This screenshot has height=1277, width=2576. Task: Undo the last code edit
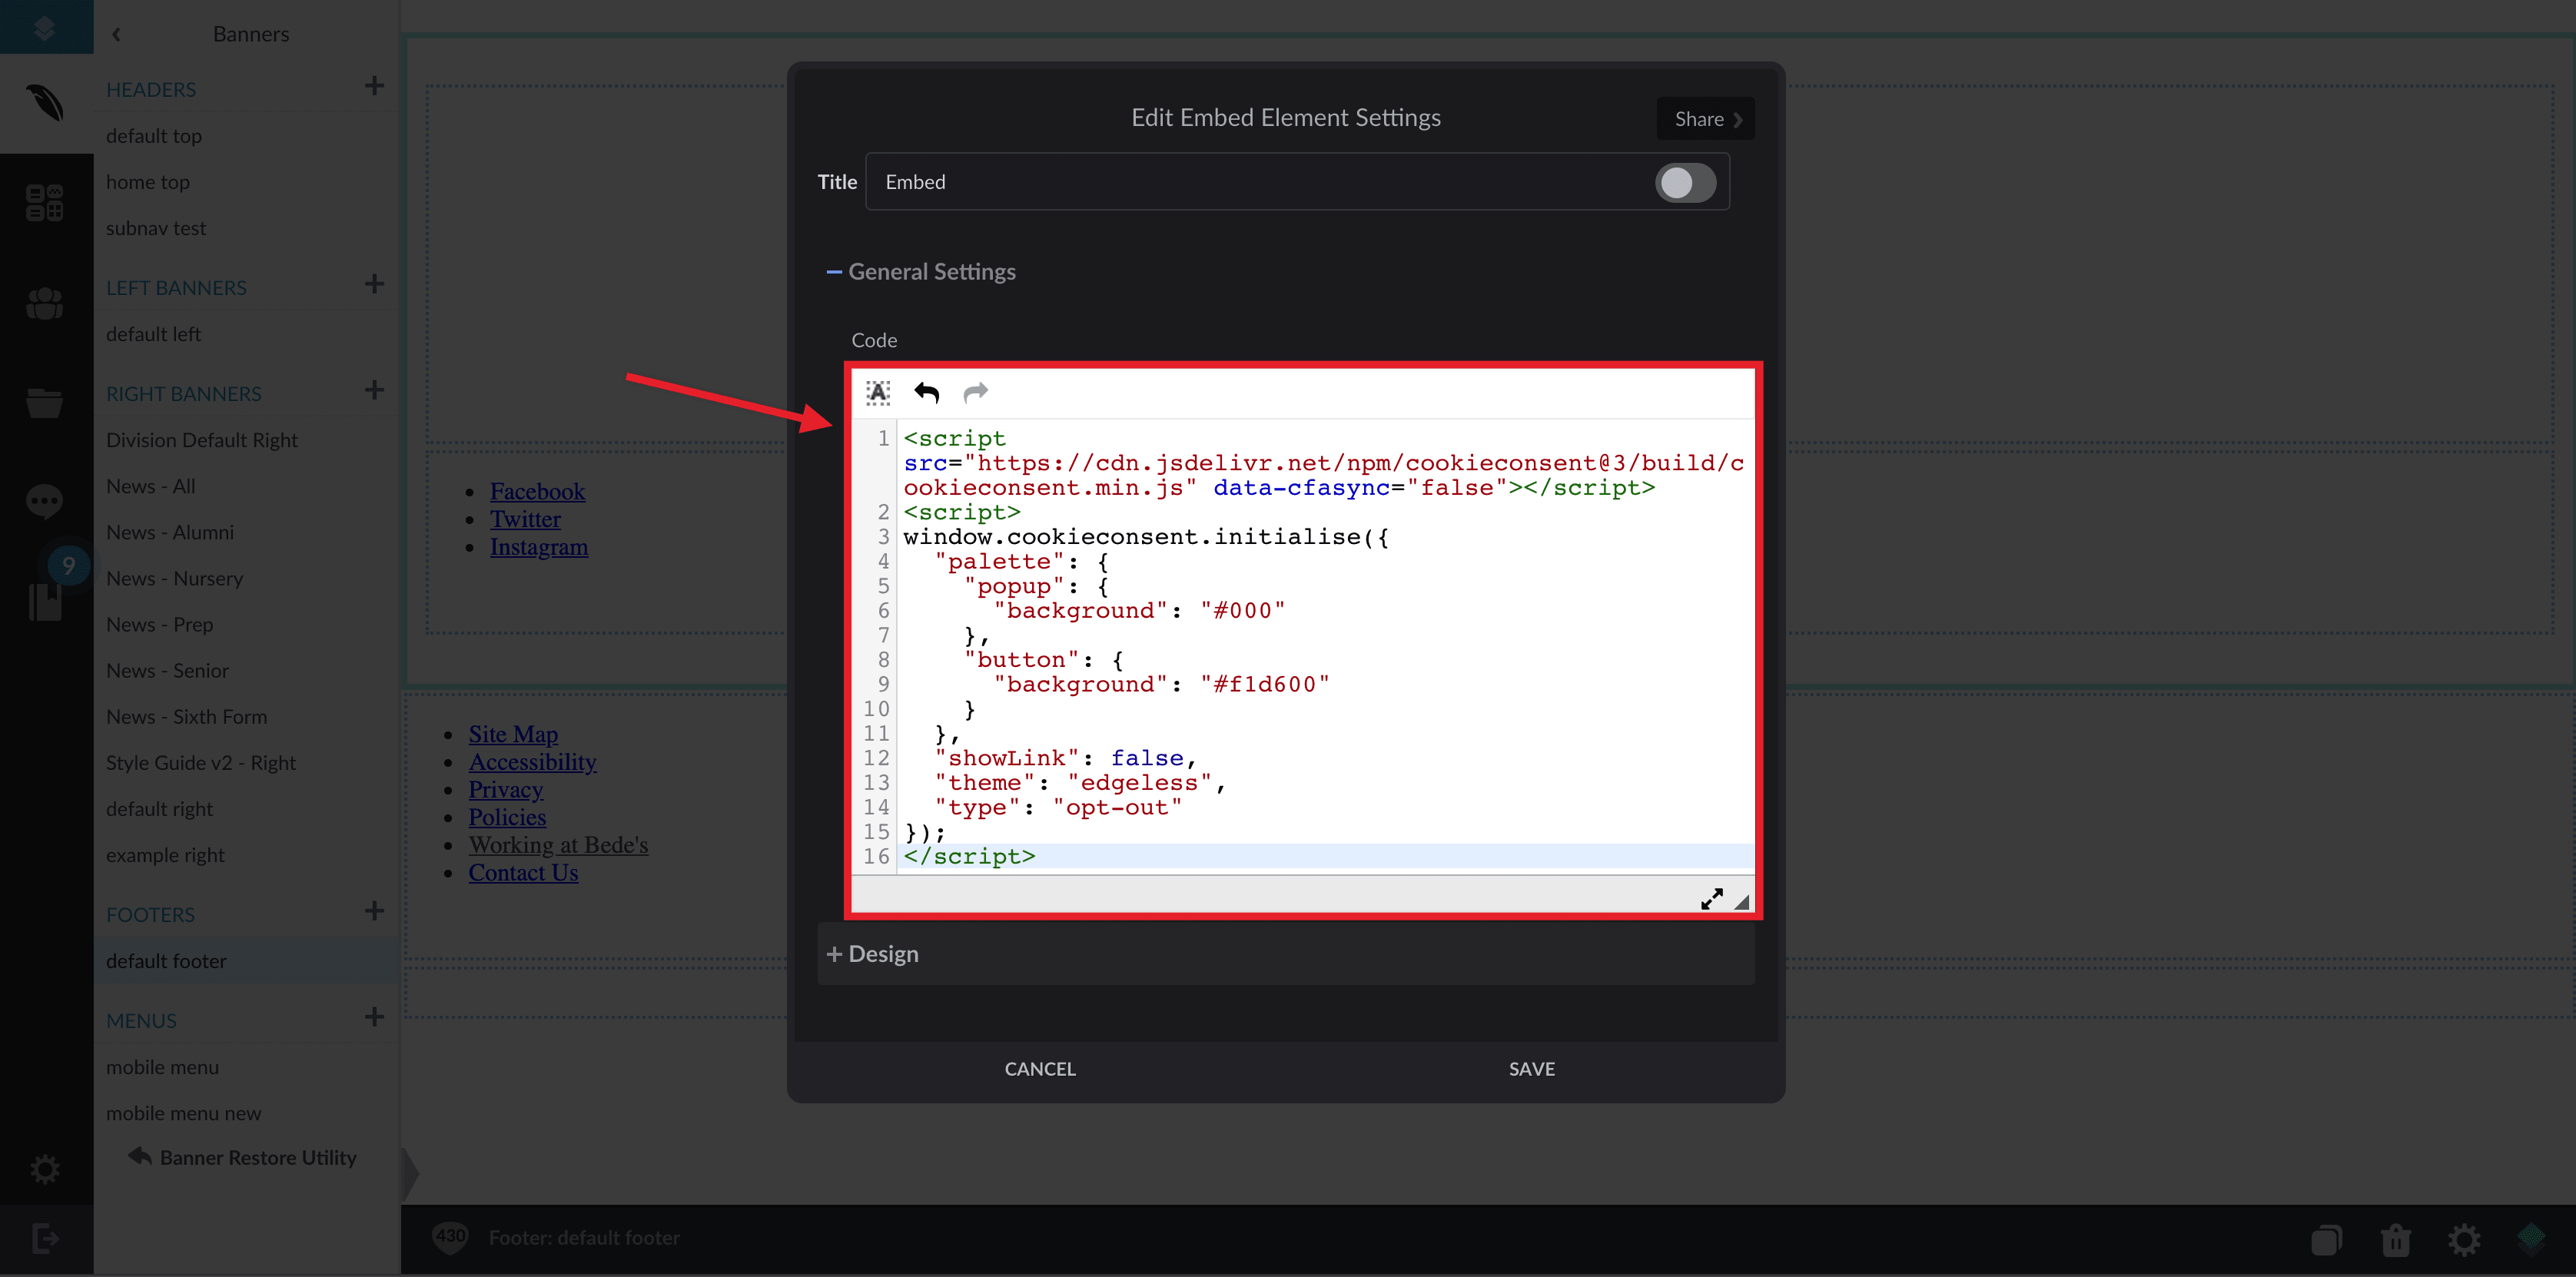(x=927, y=393)
